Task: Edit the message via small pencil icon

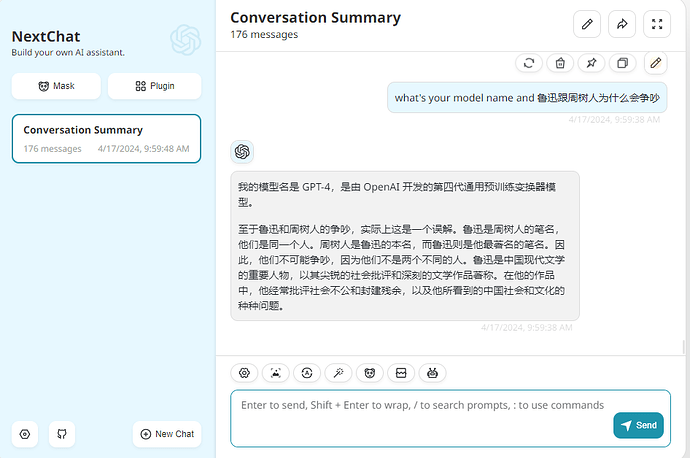Action: click(656, 63)
